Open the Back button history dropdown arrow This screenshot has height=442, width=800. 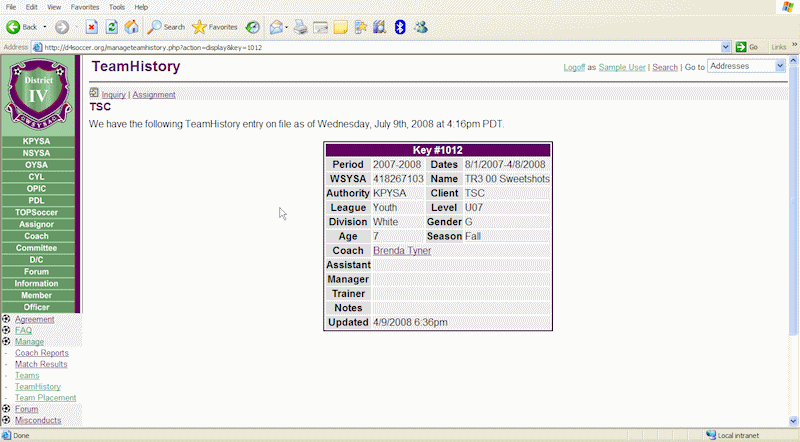[x=46, y=27]
